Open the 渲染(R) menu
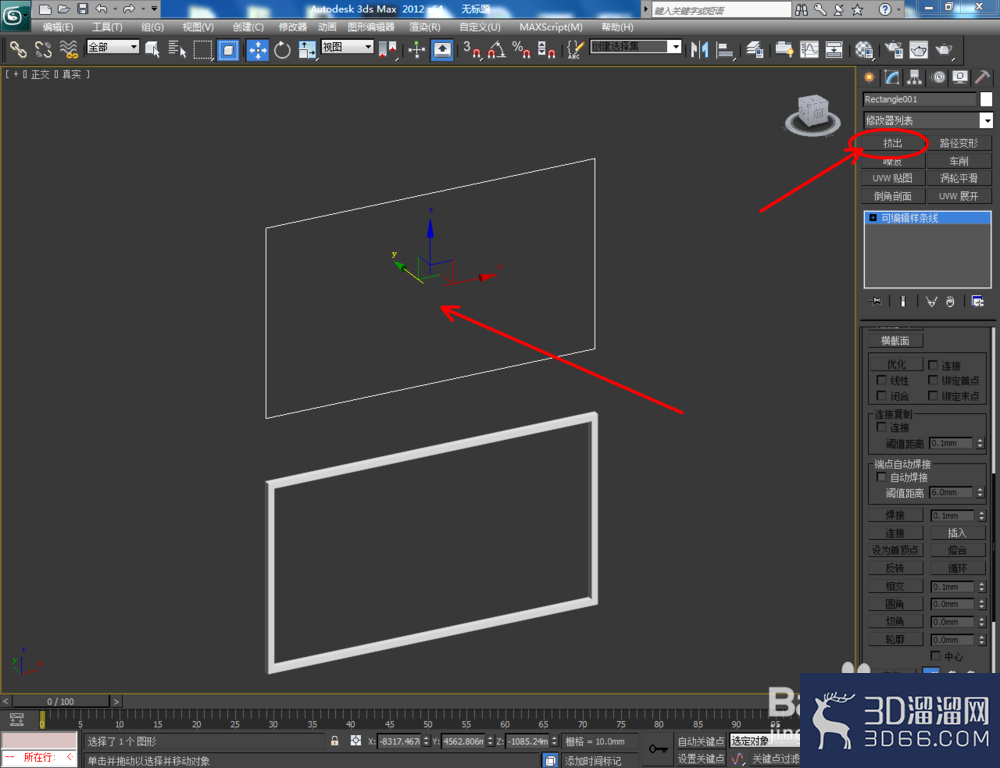Image resolution: width=1000 pixels, height=768 pixels. click(425, 27)
